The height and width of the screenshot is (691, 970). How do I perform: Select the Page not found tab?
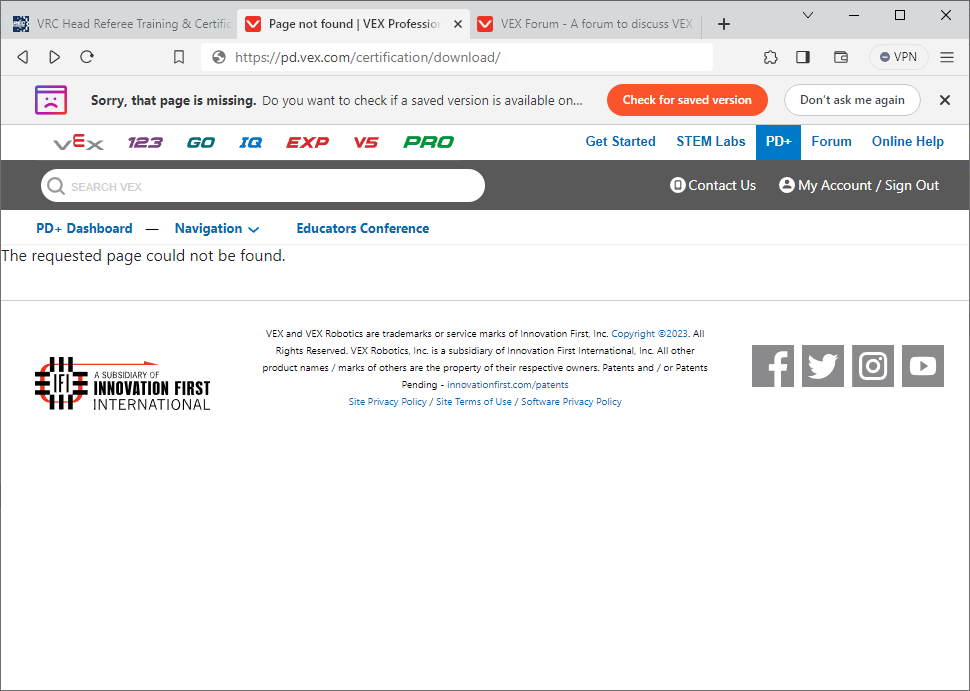[x=353, y=24]
